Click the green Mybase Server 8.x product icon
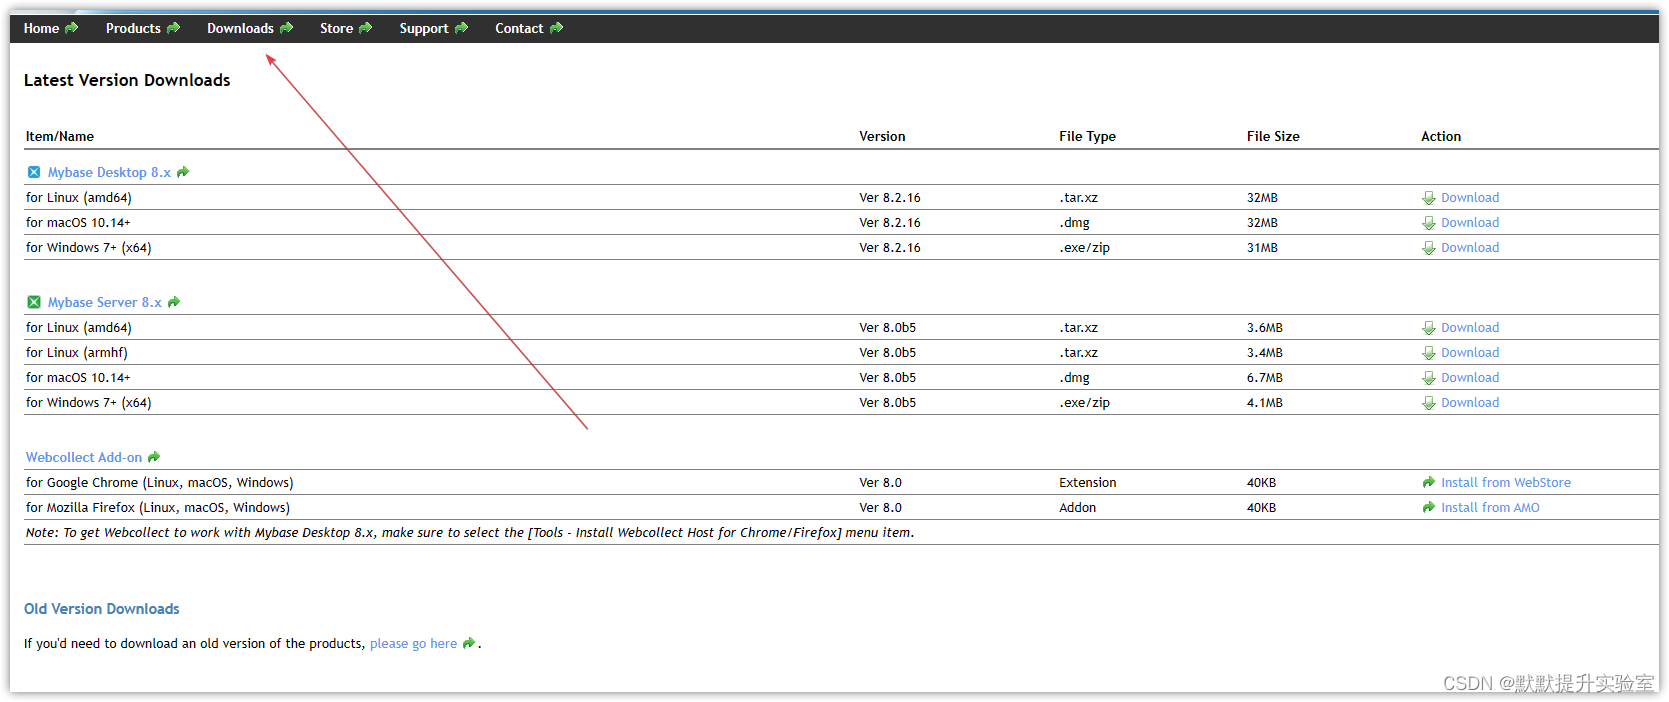1669x702 pixels. (34, 302)
